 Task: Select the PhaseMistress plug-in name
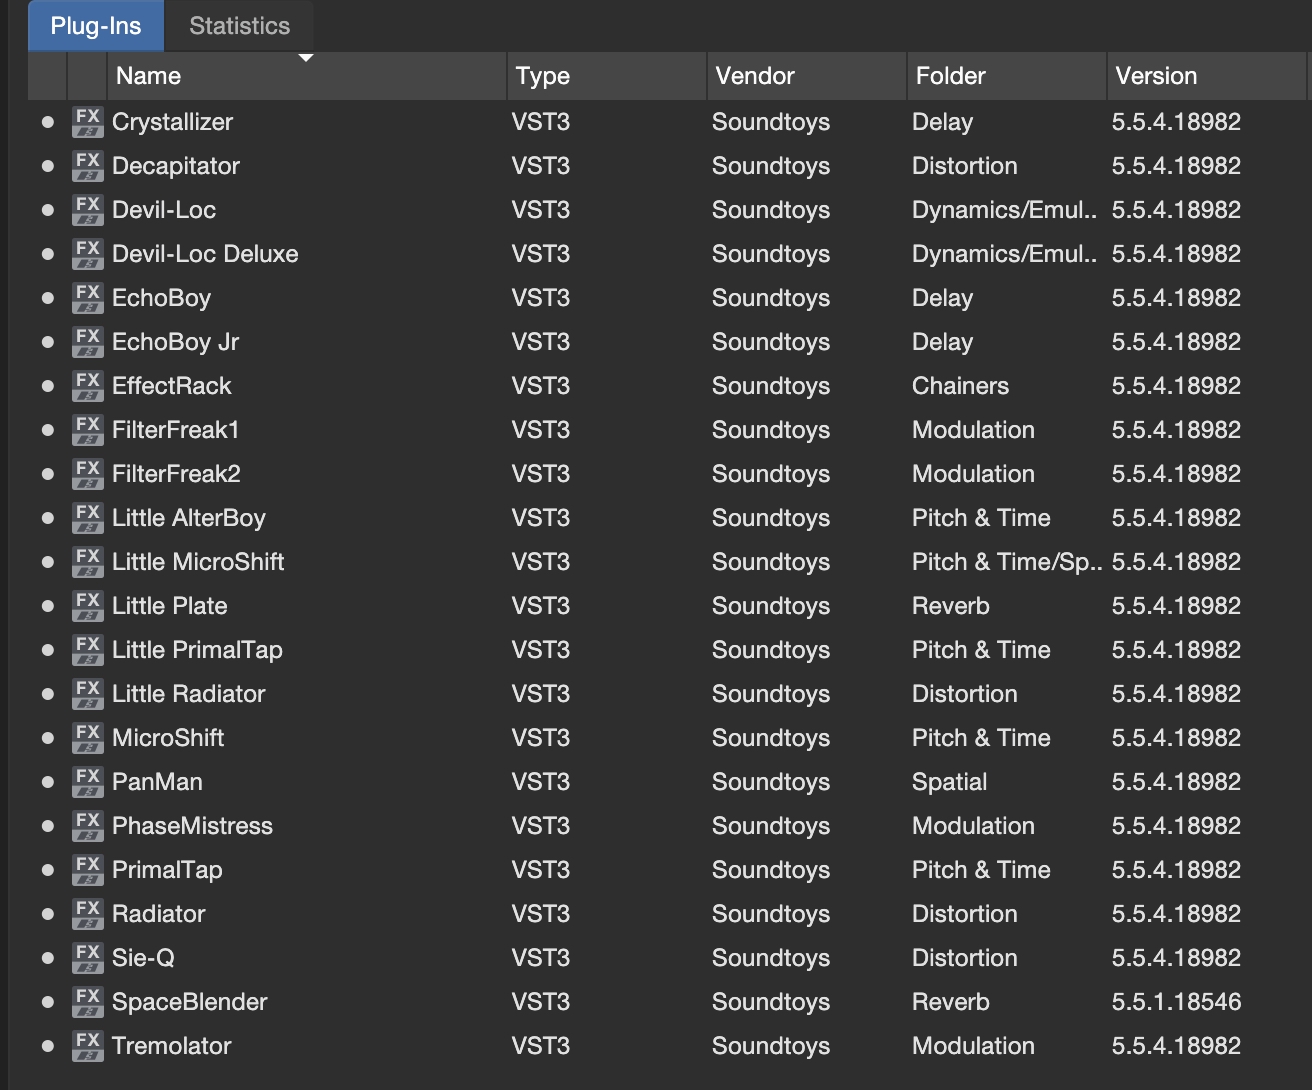click(192, 826)
